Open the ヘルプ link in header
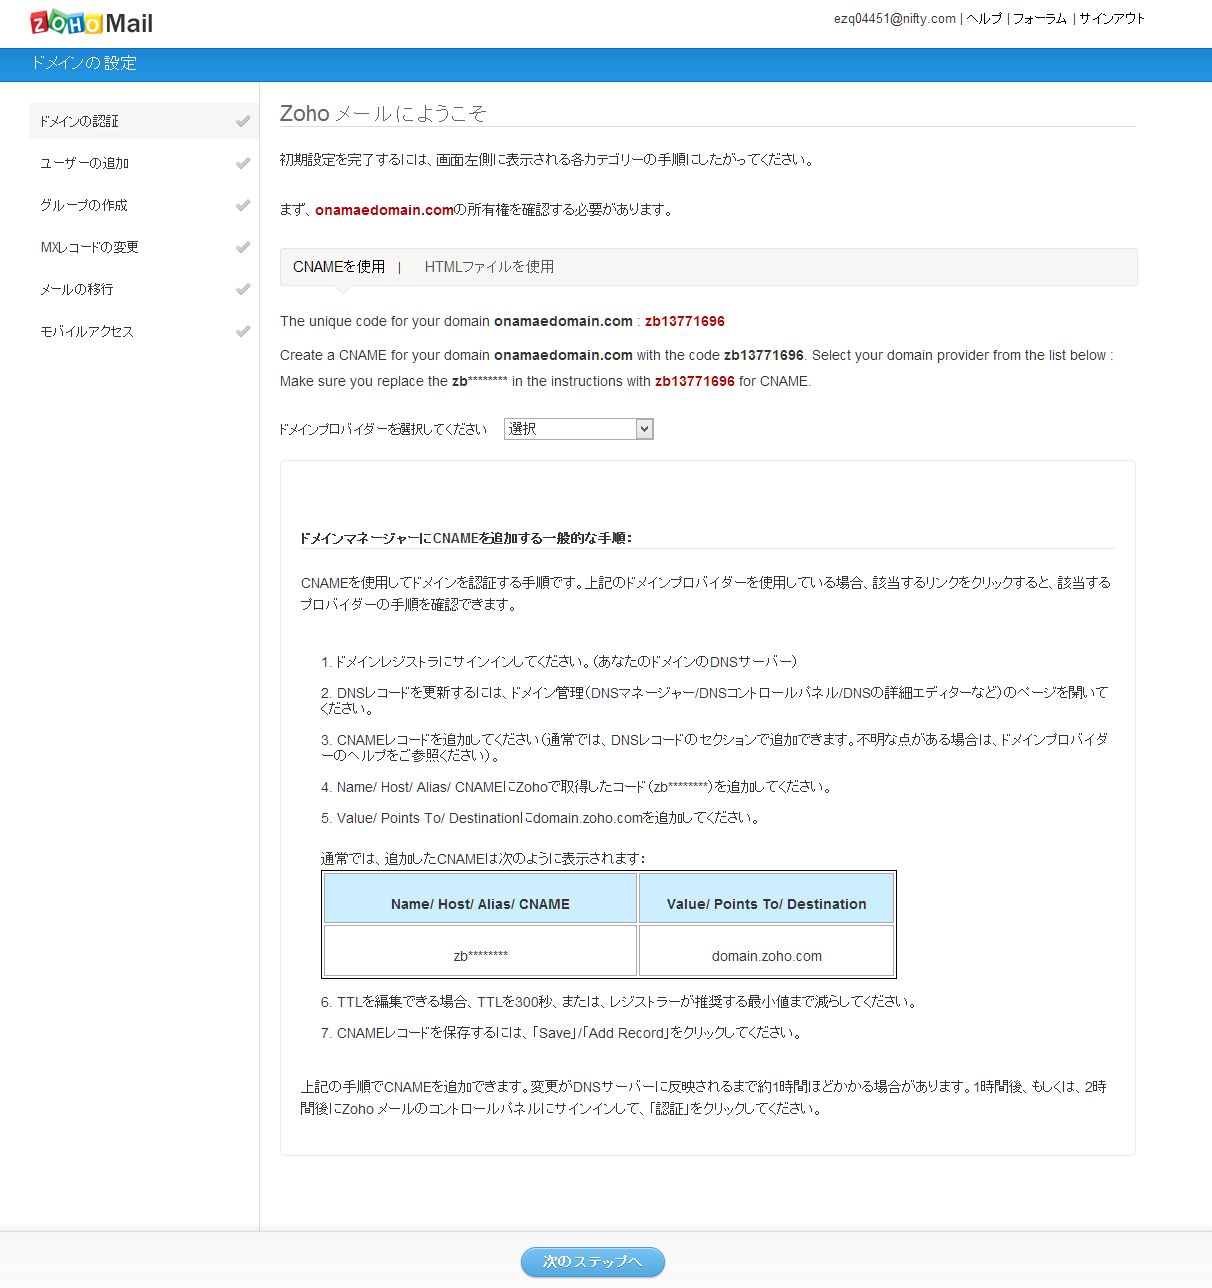 pyautogui.click(x=984, y=19)
